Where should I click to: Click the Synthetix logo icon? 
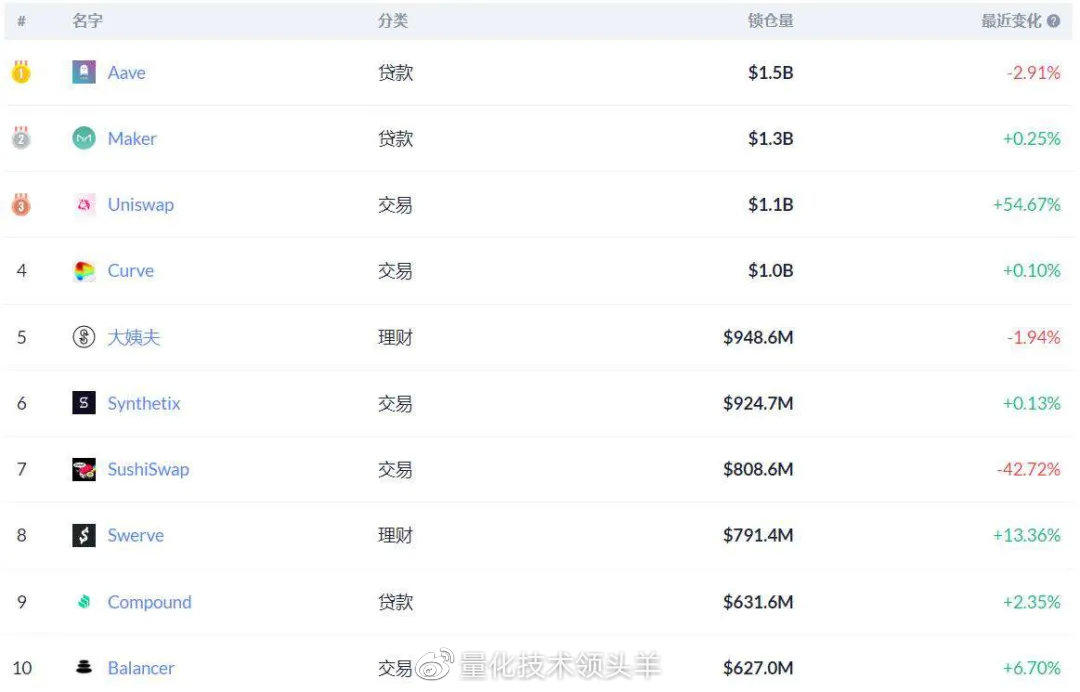click(x=84, y=403)
